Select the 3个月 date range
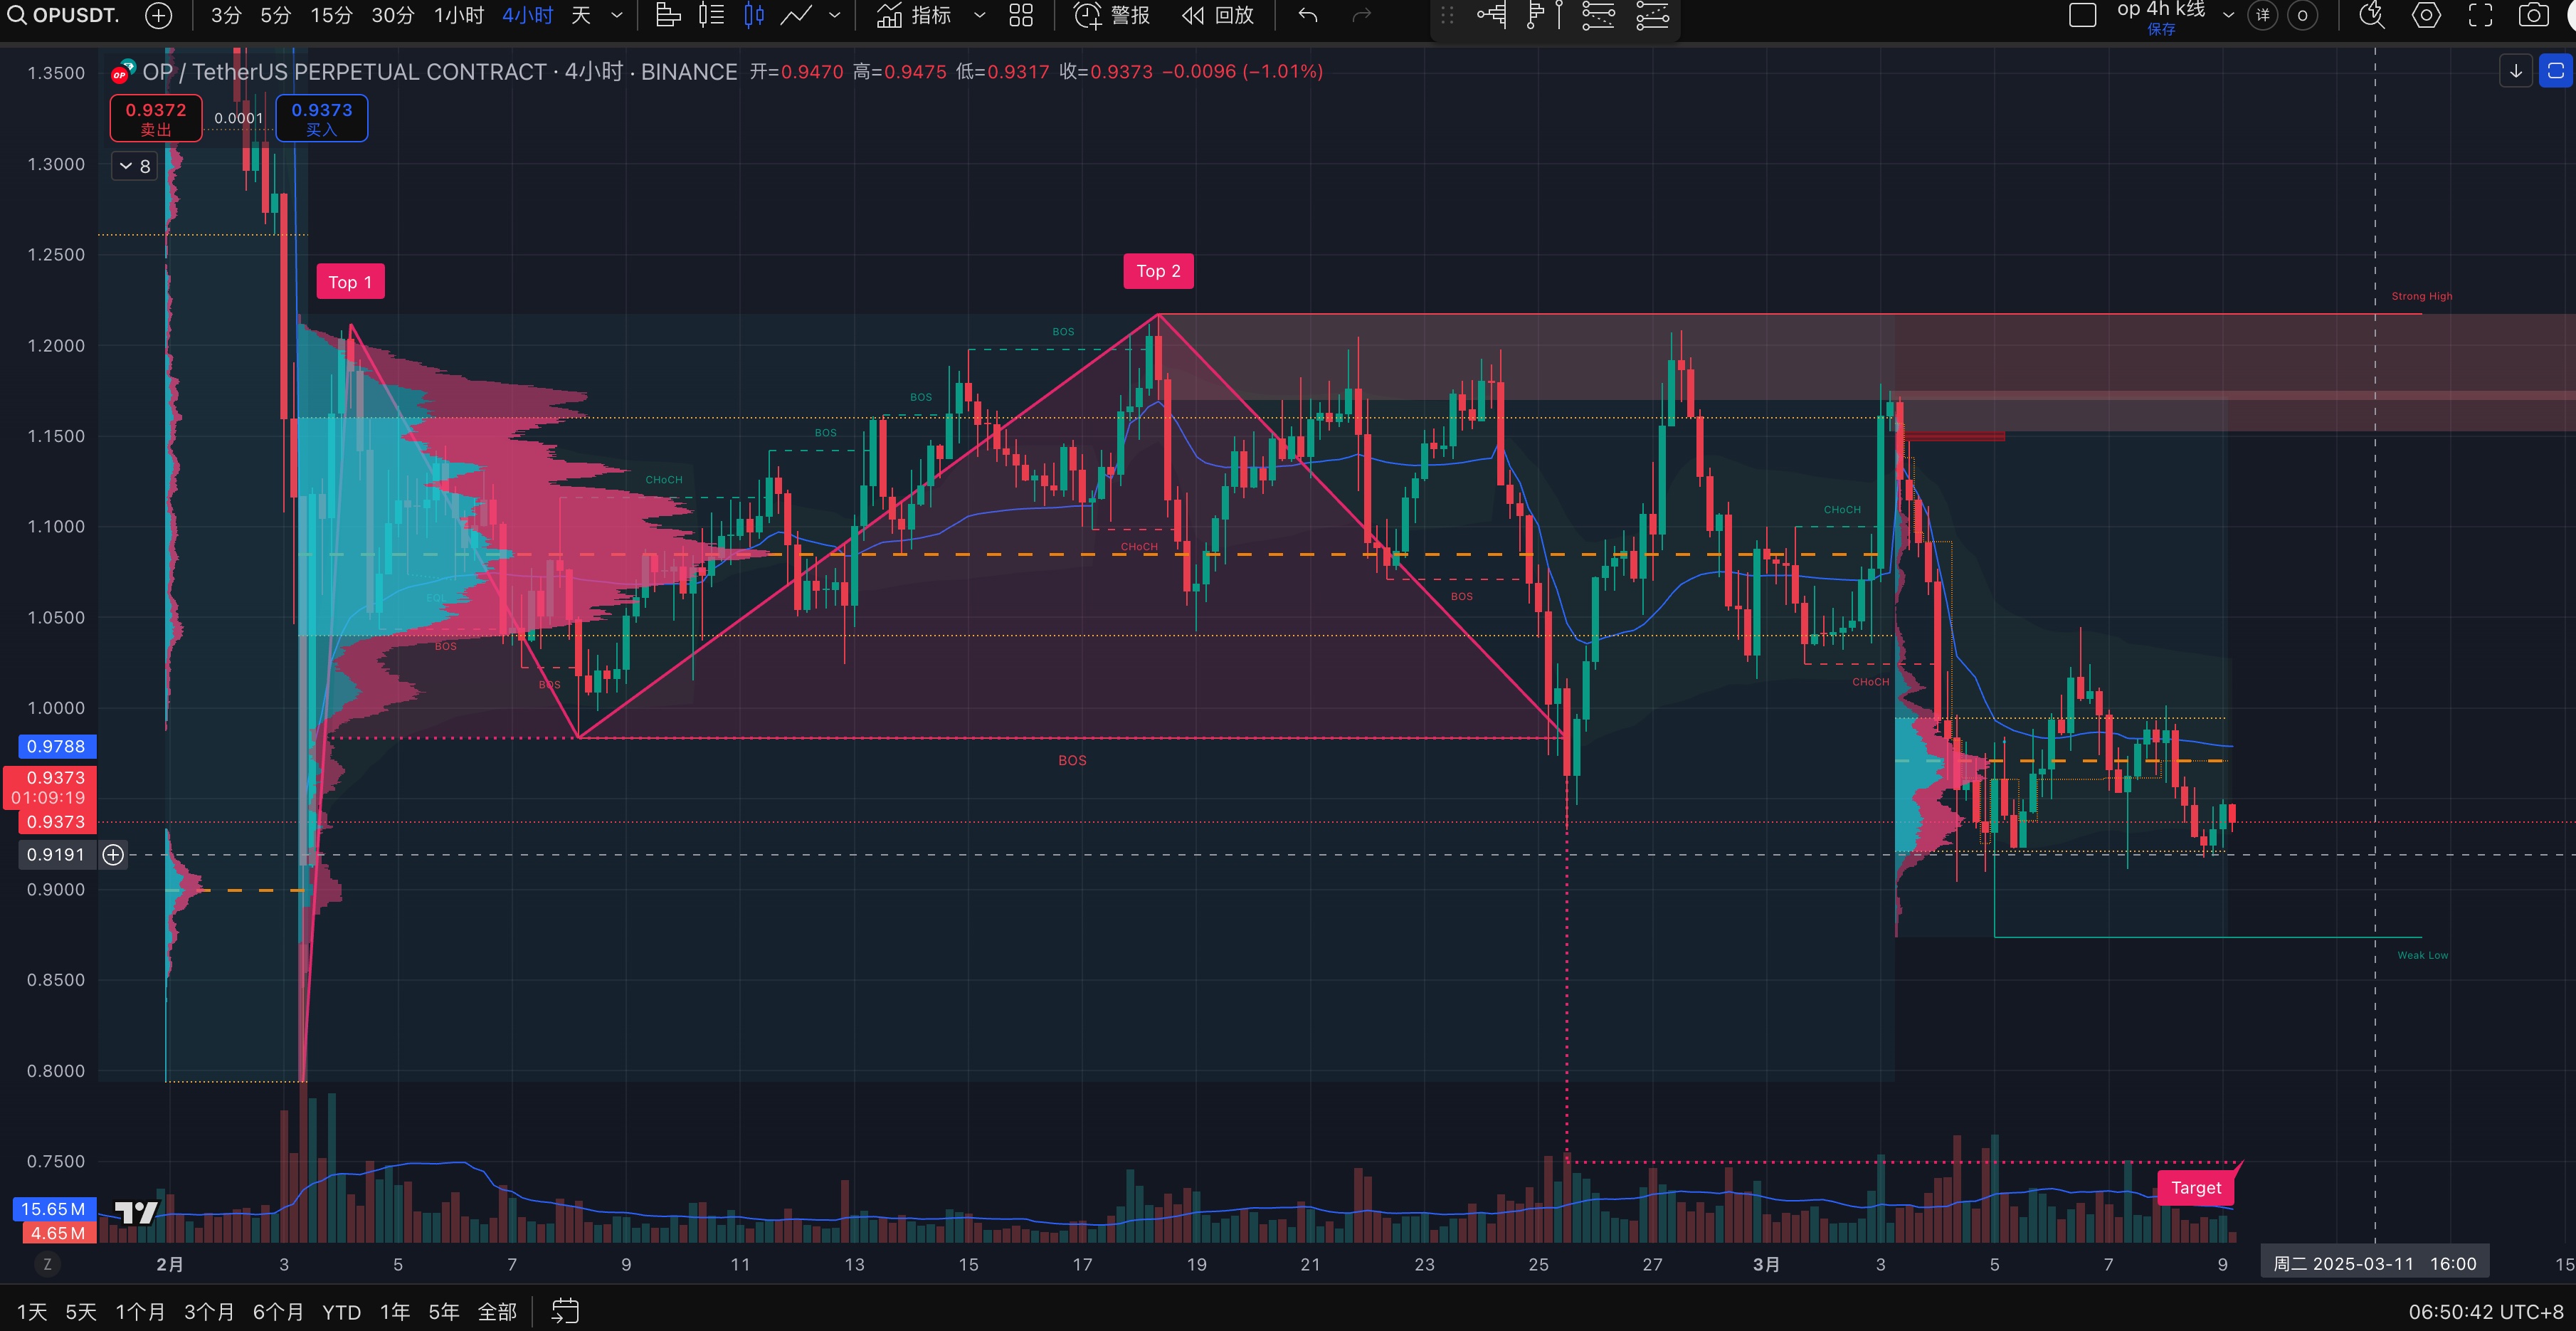This screenshot has width=2576, height=1331. 208,1311
